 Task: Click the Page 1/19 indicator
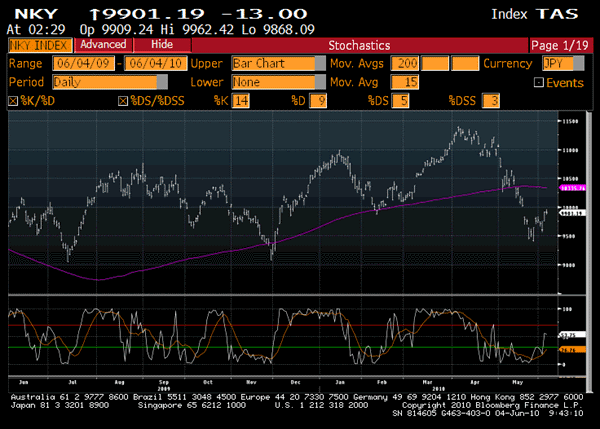[560, 46]
